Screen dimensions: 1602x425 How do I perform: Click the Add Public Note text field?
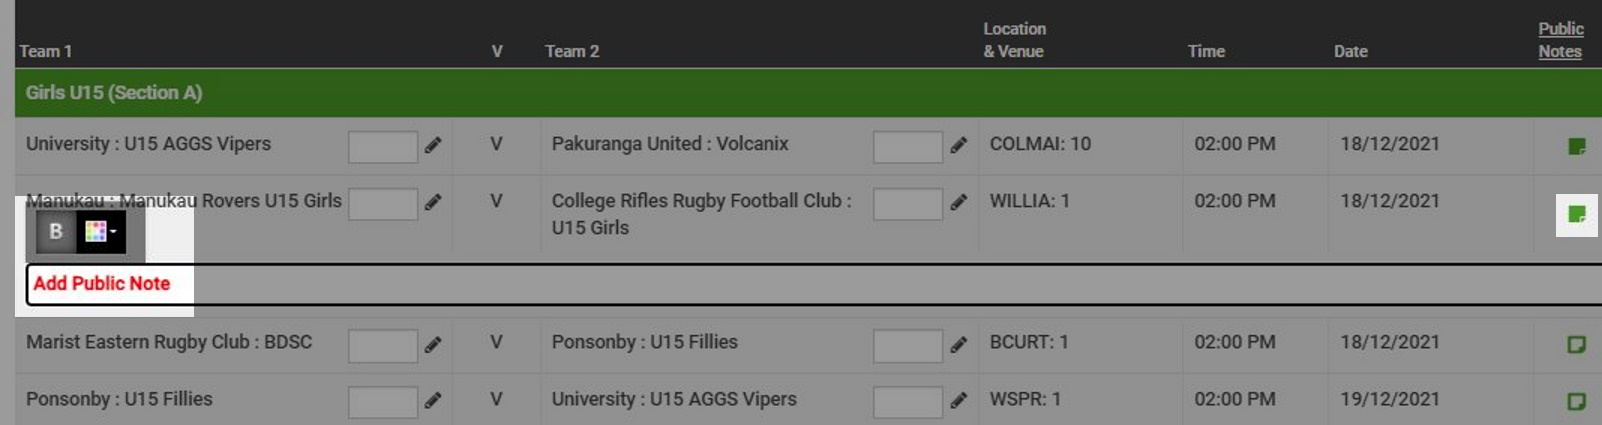pos(813,284)
